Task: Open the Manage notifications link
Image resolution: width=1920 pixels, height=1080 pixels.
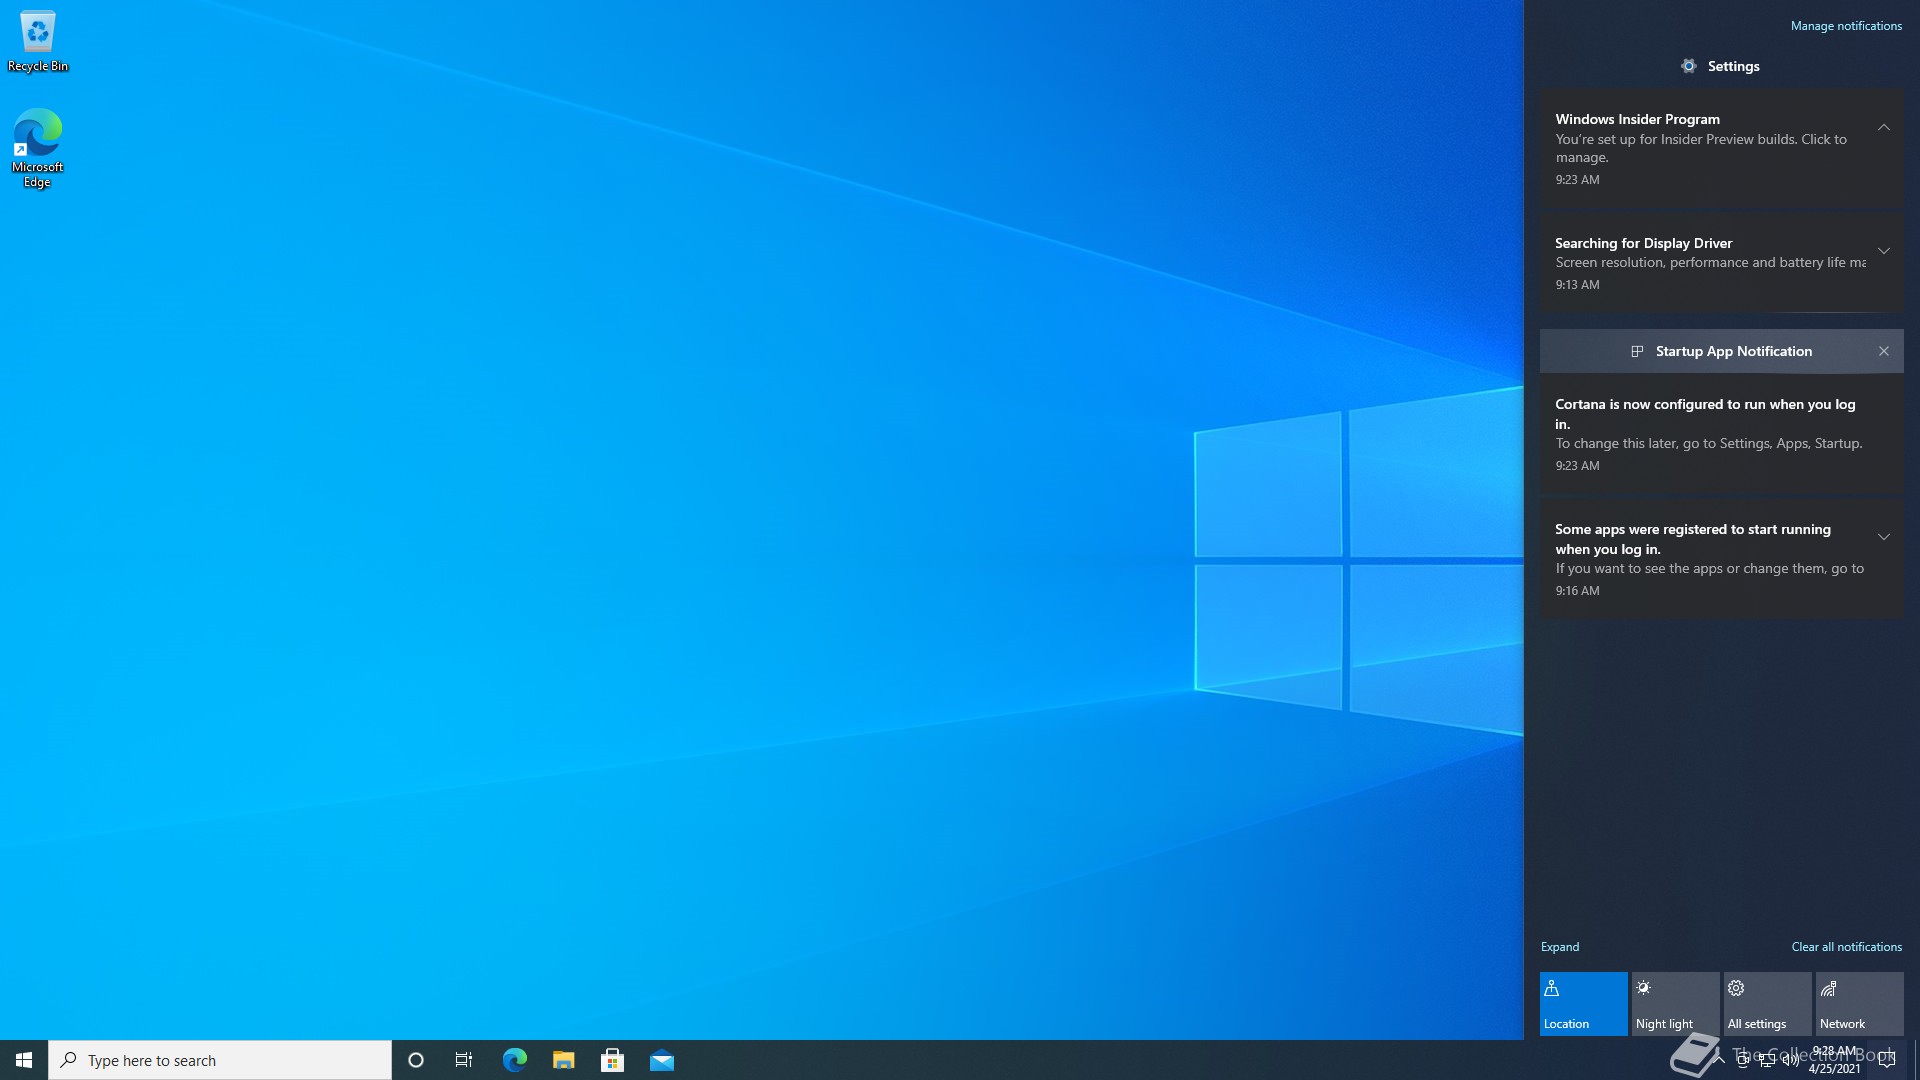Action: 1846,26
